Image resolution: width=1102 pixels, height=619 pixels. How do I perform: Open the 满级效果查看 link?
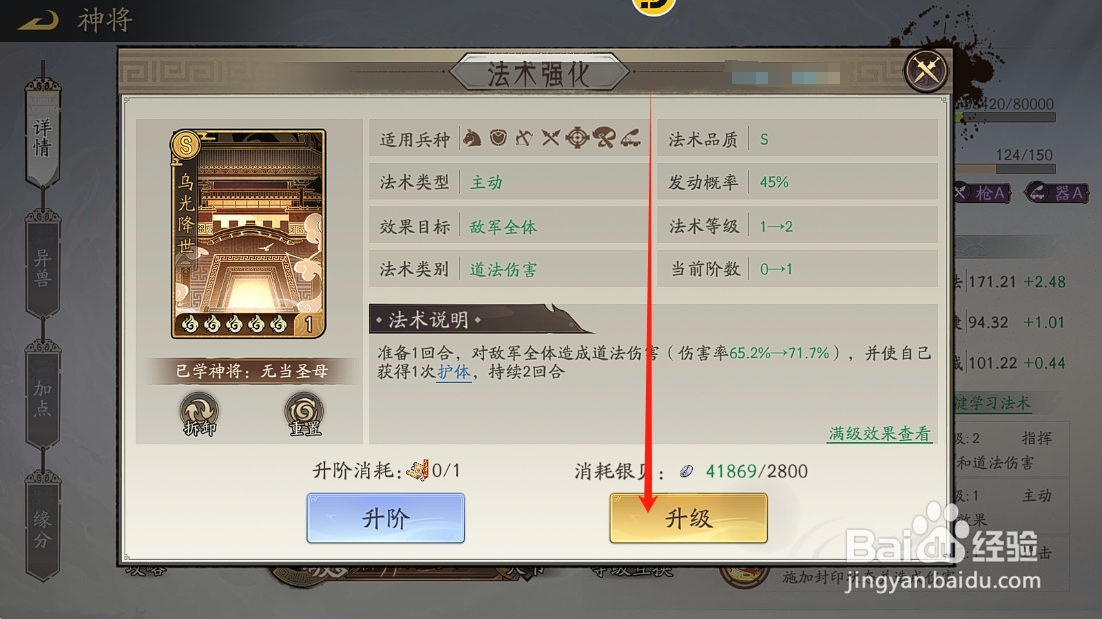coord(879,434)
